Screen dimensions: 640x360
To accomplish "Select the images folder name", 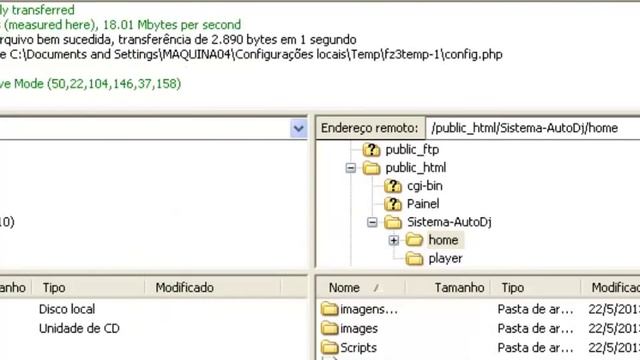I will tap(359, 329).
